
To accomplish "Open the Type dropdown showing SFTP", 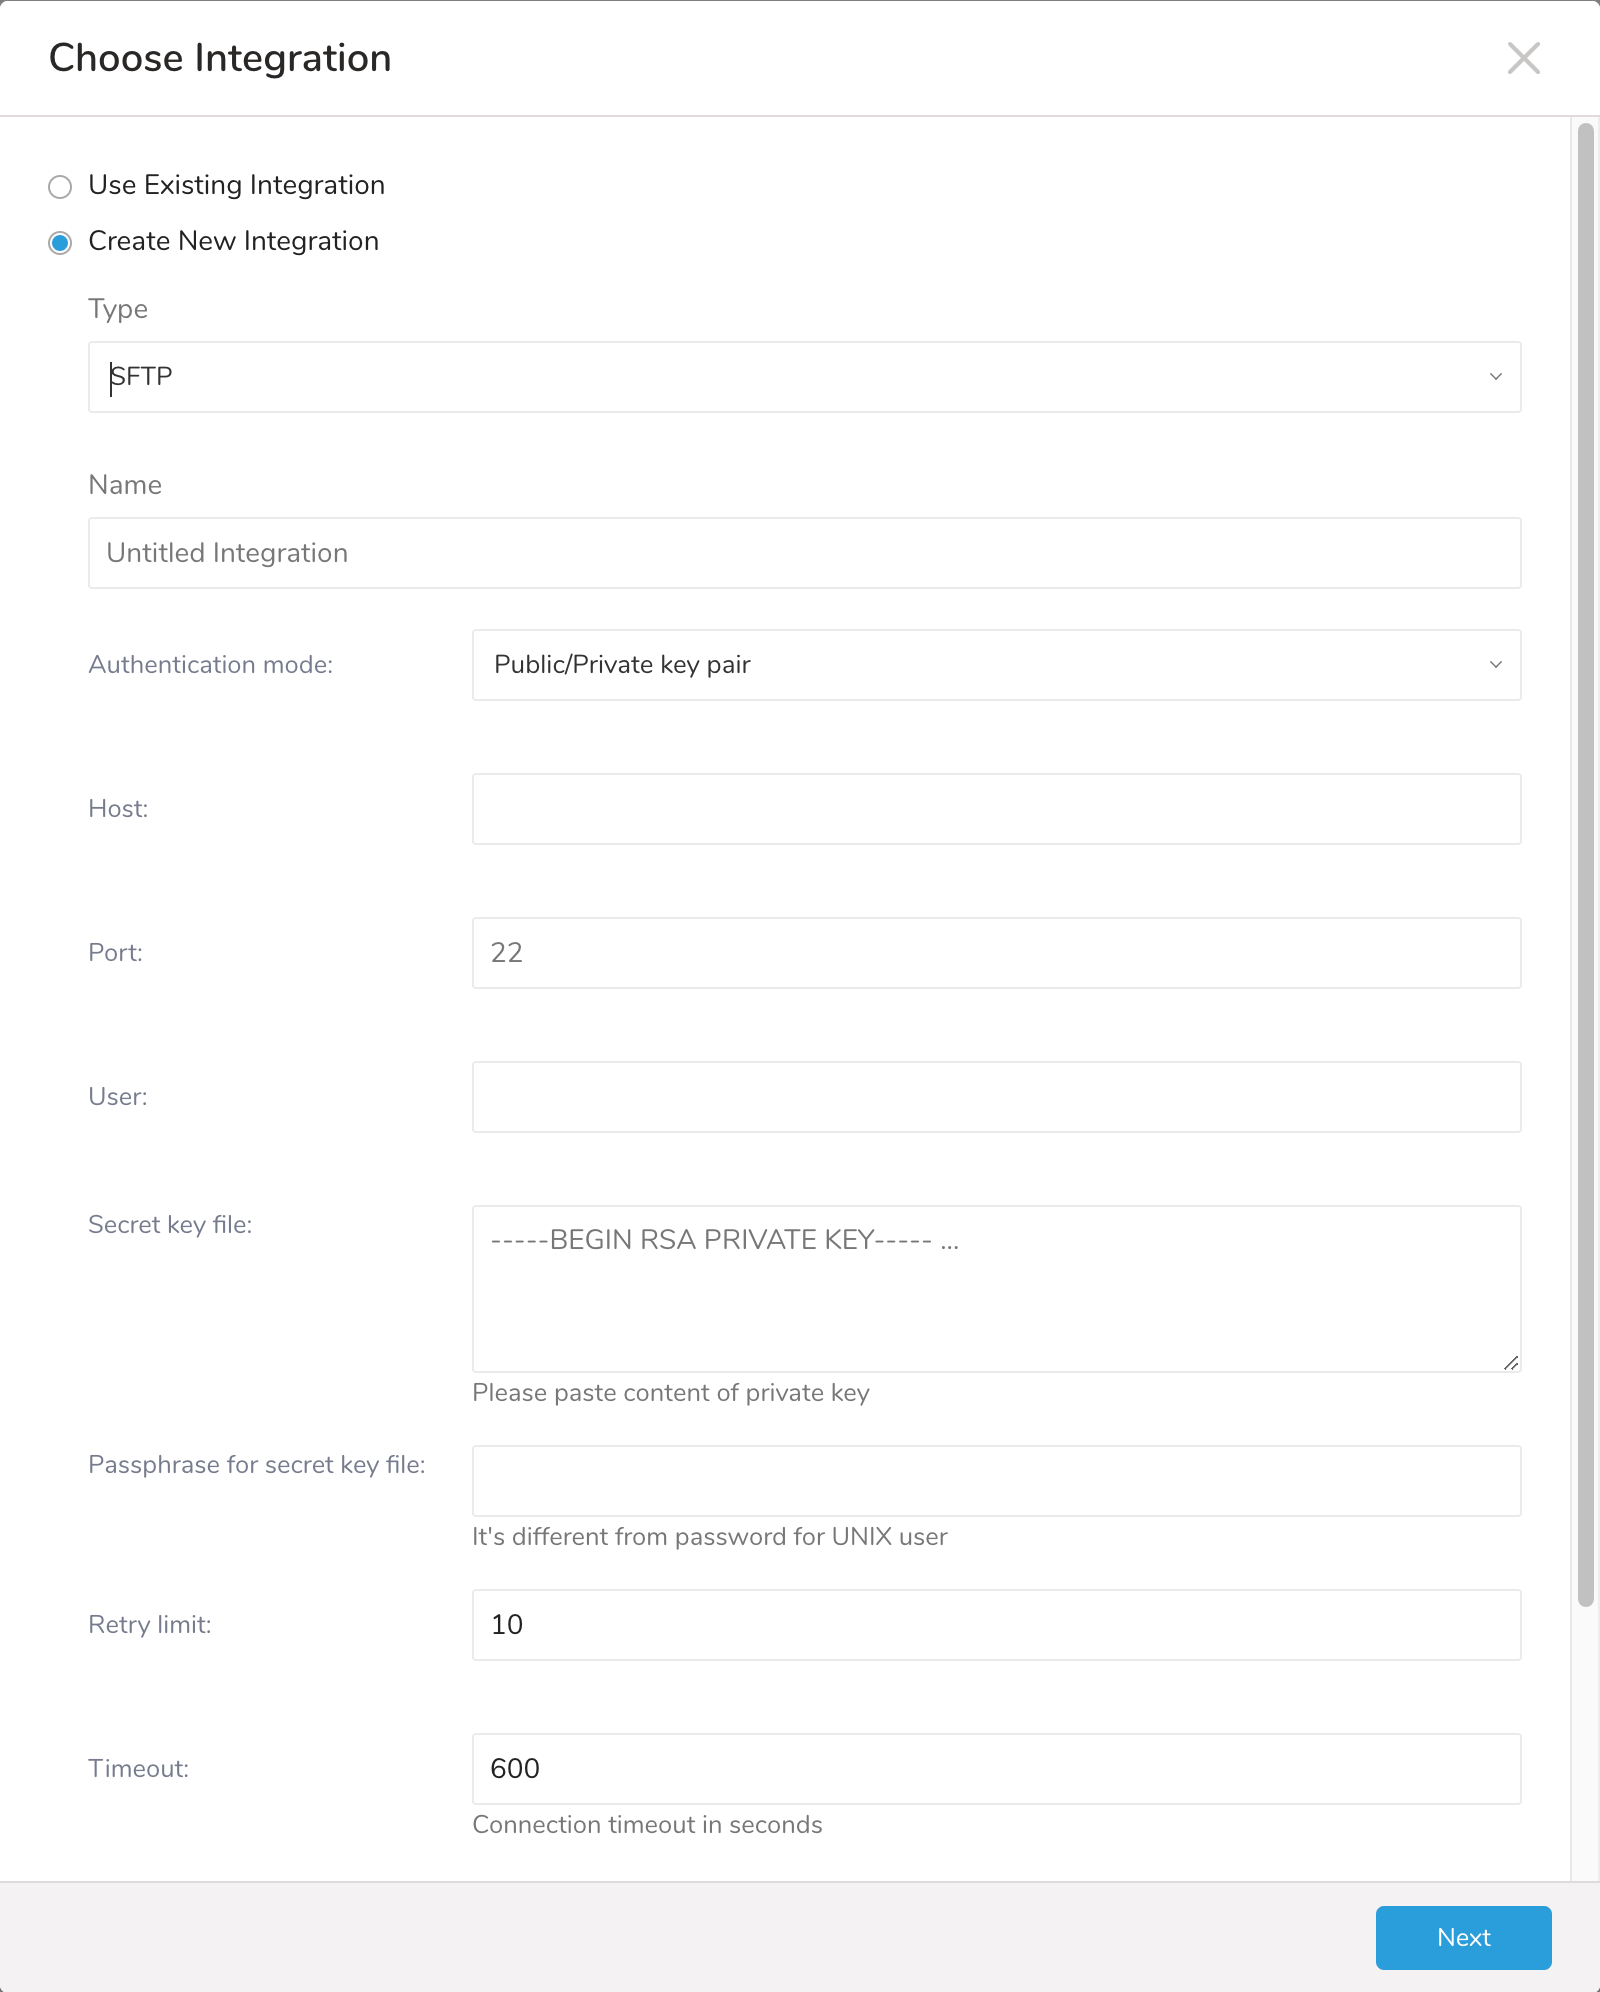I will pyautogui.click(x=780, y=377).
